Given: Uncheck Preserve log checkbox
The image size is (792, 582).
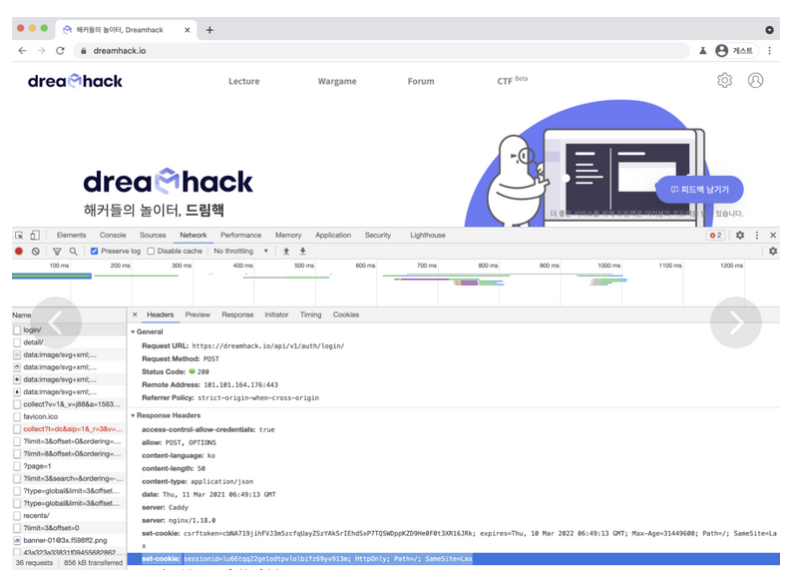Looking at the screenshot, I should 94,251.
